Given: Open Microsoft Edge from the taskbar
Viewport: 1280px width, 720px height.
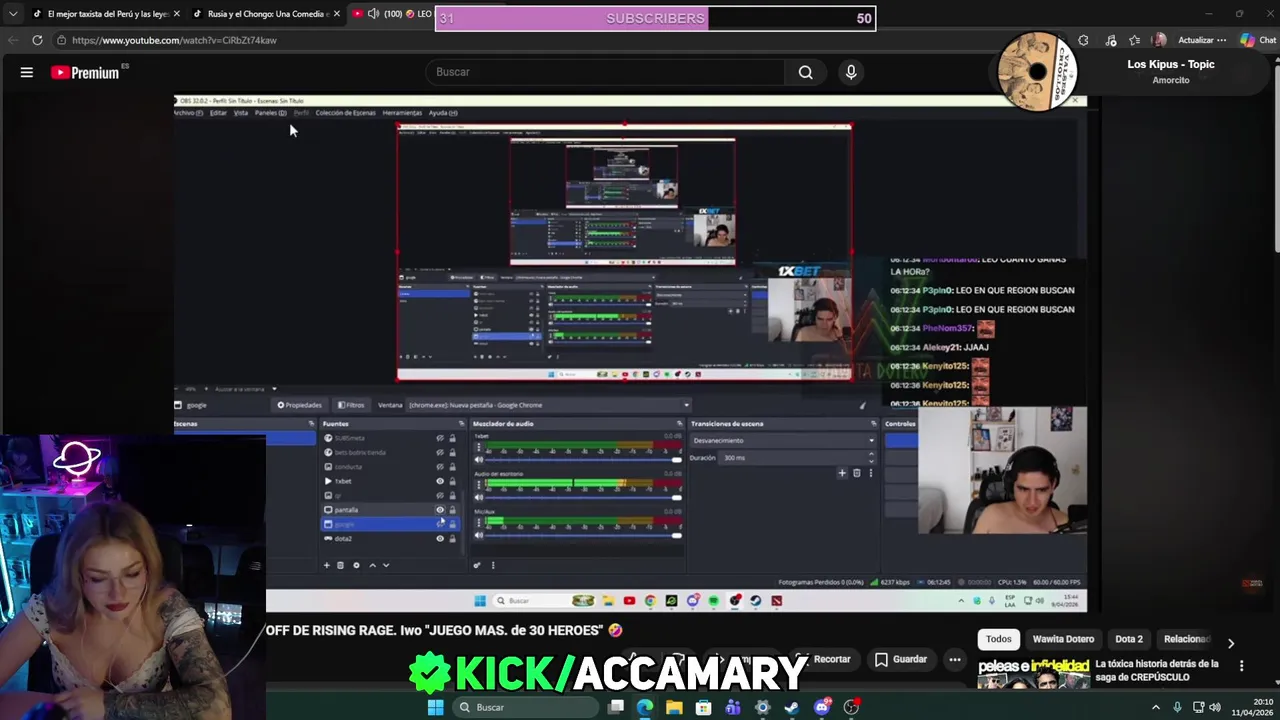Looking at the screenshot, I should (645, 707).
